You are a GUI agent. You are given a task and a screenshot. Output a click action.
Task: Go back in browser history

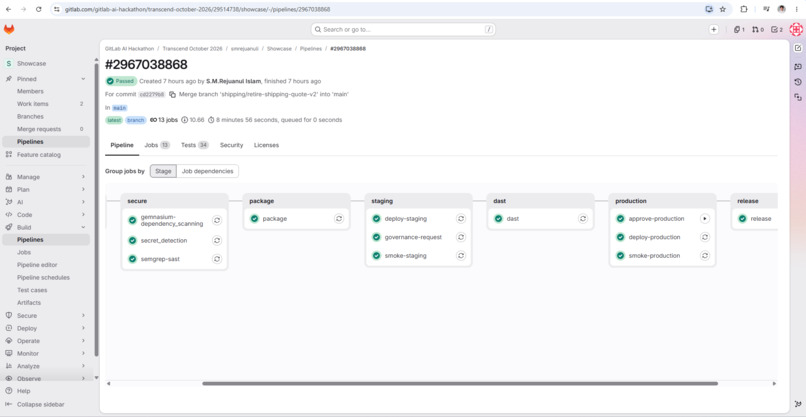(8, 9)
